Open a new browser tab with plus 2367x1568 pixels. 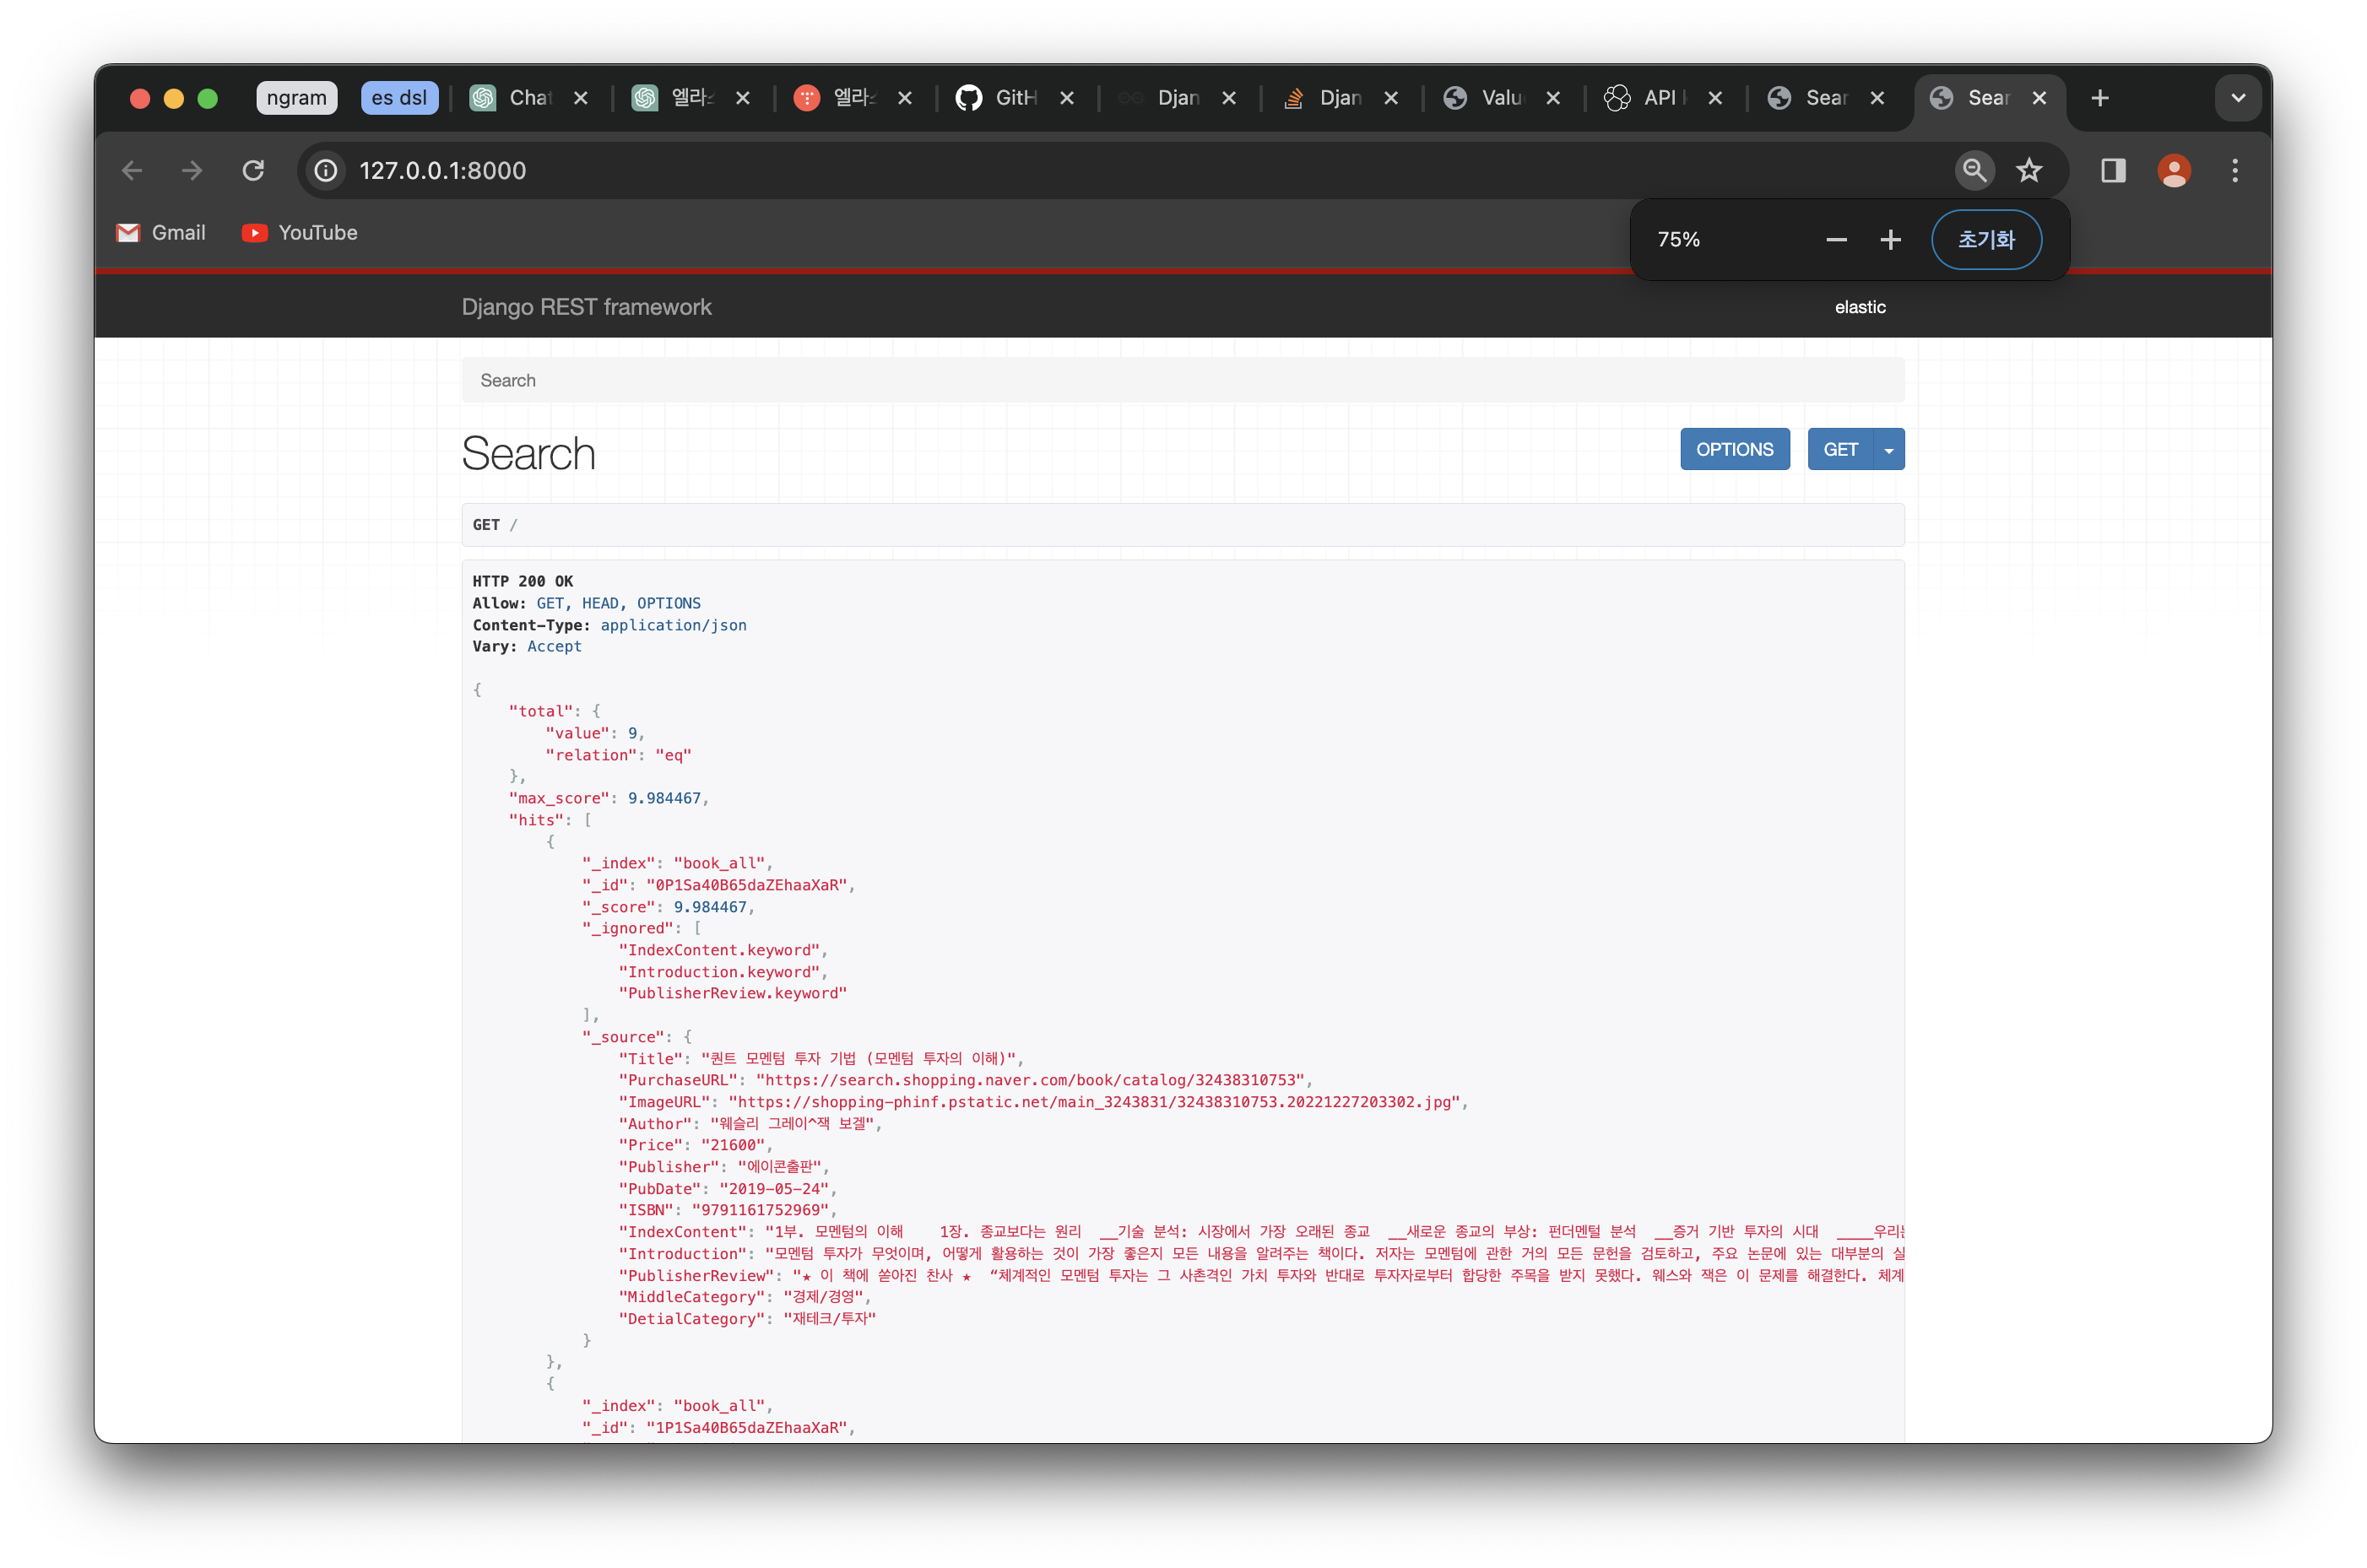click(2100, 98)
